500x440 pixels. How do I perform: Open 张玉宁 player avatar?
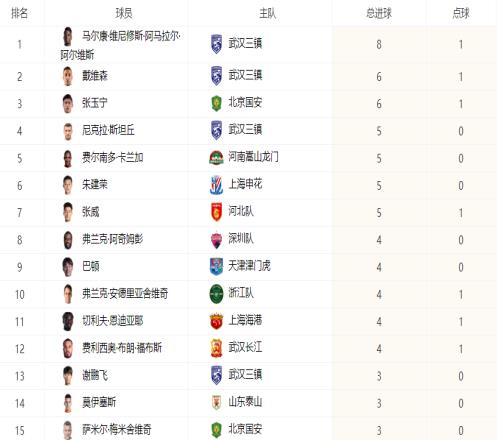[x=68, y=104]
